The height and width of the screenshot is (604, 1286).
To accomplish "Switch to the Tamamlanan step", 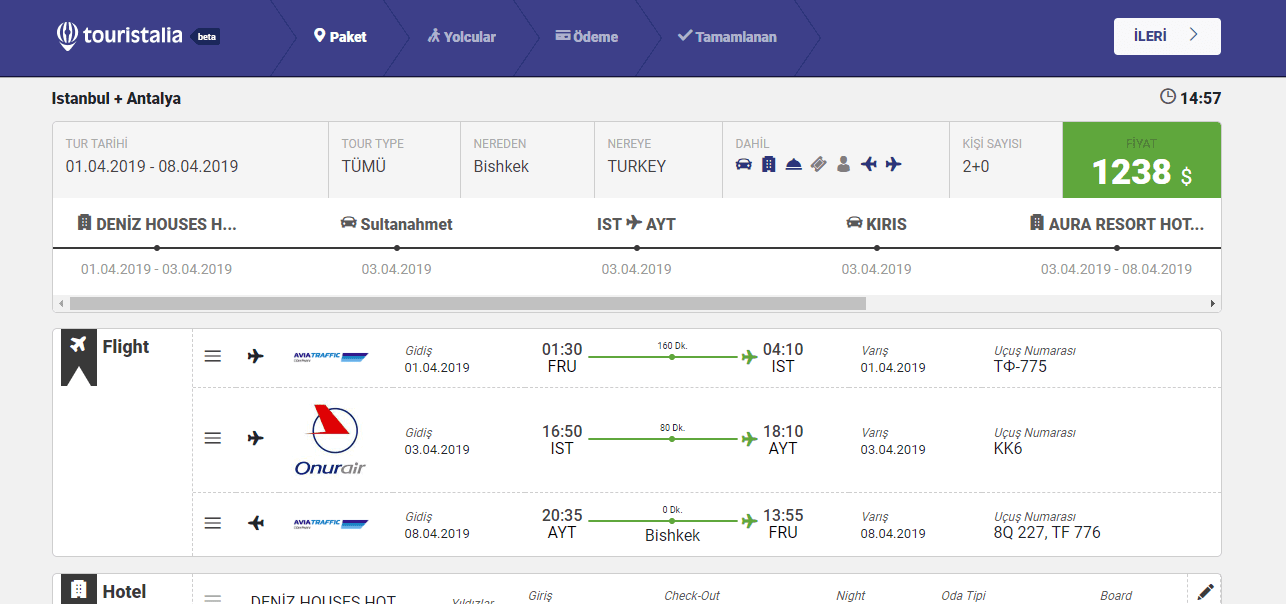I will [727, 37].
